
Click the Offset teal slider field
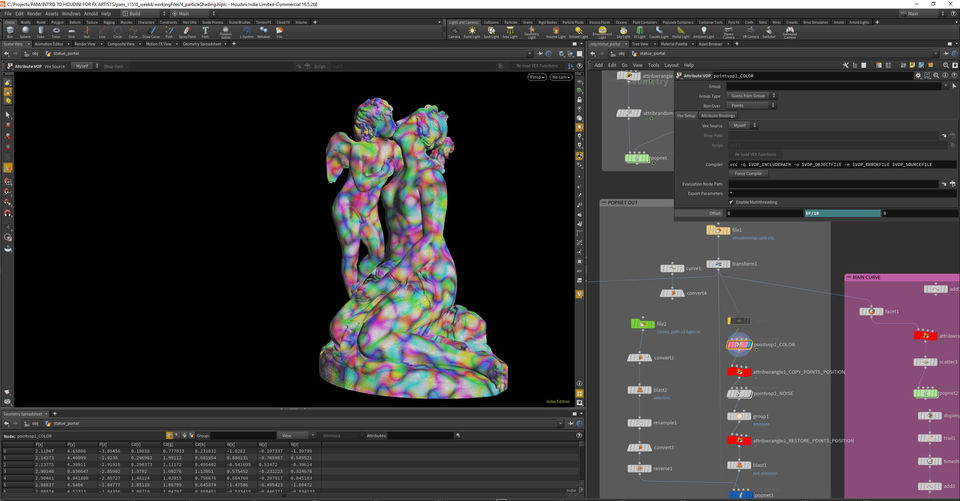tap(842, 213)
